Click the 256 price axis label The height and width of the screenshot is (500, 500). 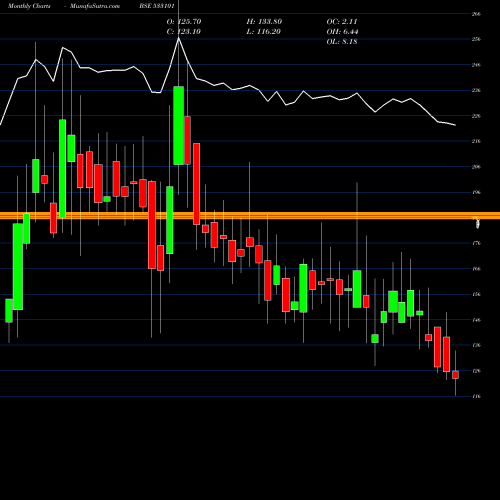[x=476, y=39]
